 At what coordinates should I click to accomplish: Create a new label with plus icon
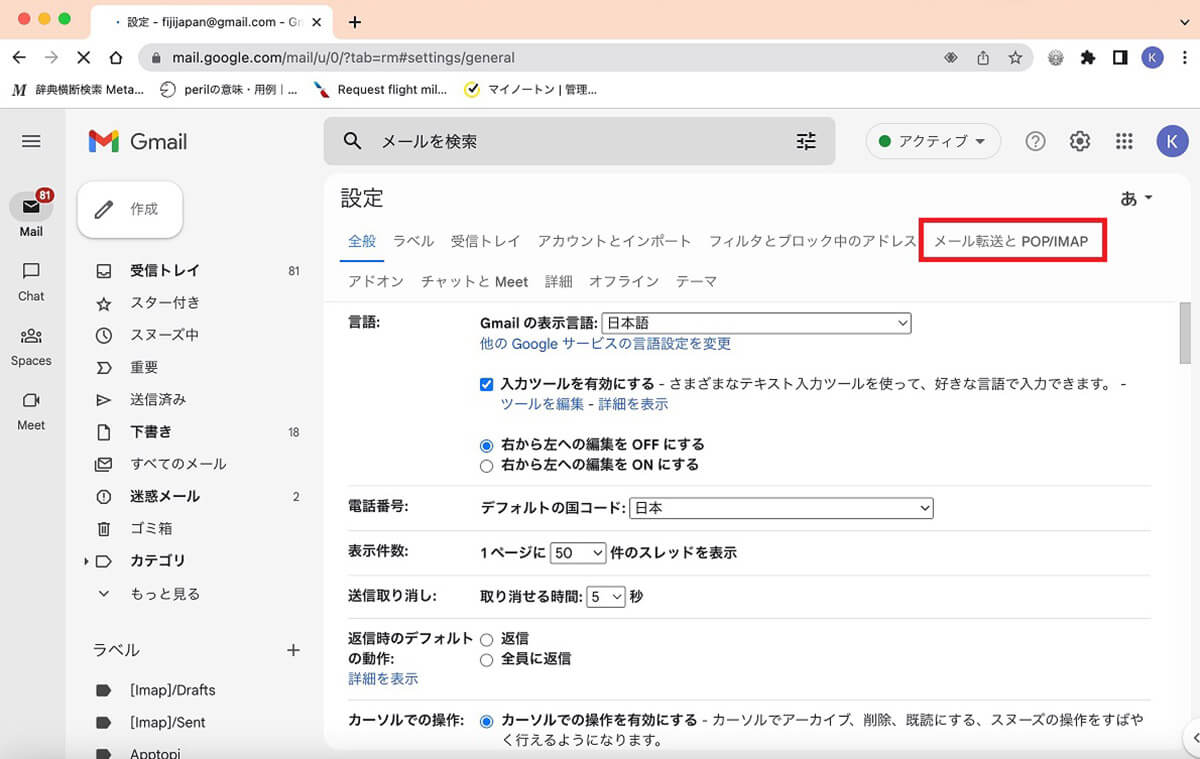(293, 650)
